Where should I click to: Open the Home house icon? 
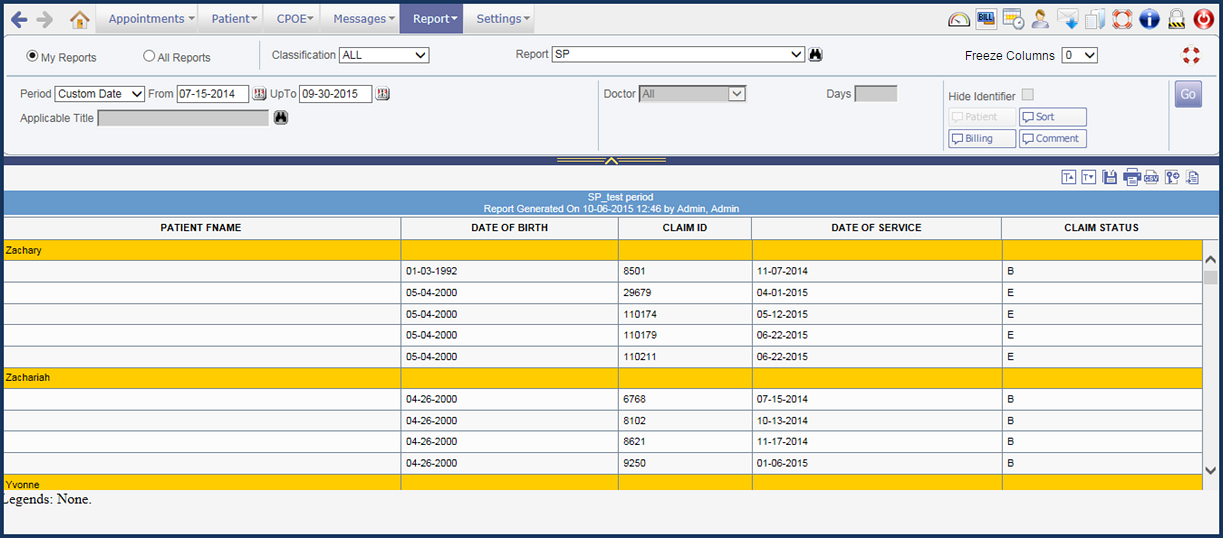coord(80,19)
